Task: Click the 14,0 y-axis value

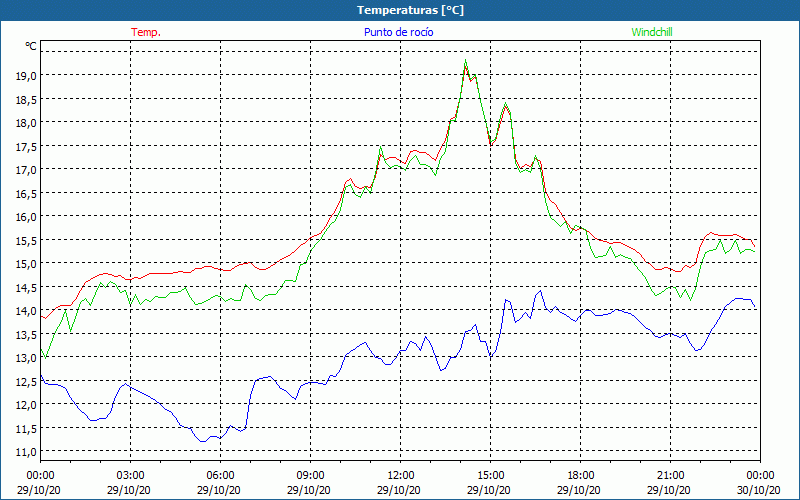Action: tap(26, 310)
